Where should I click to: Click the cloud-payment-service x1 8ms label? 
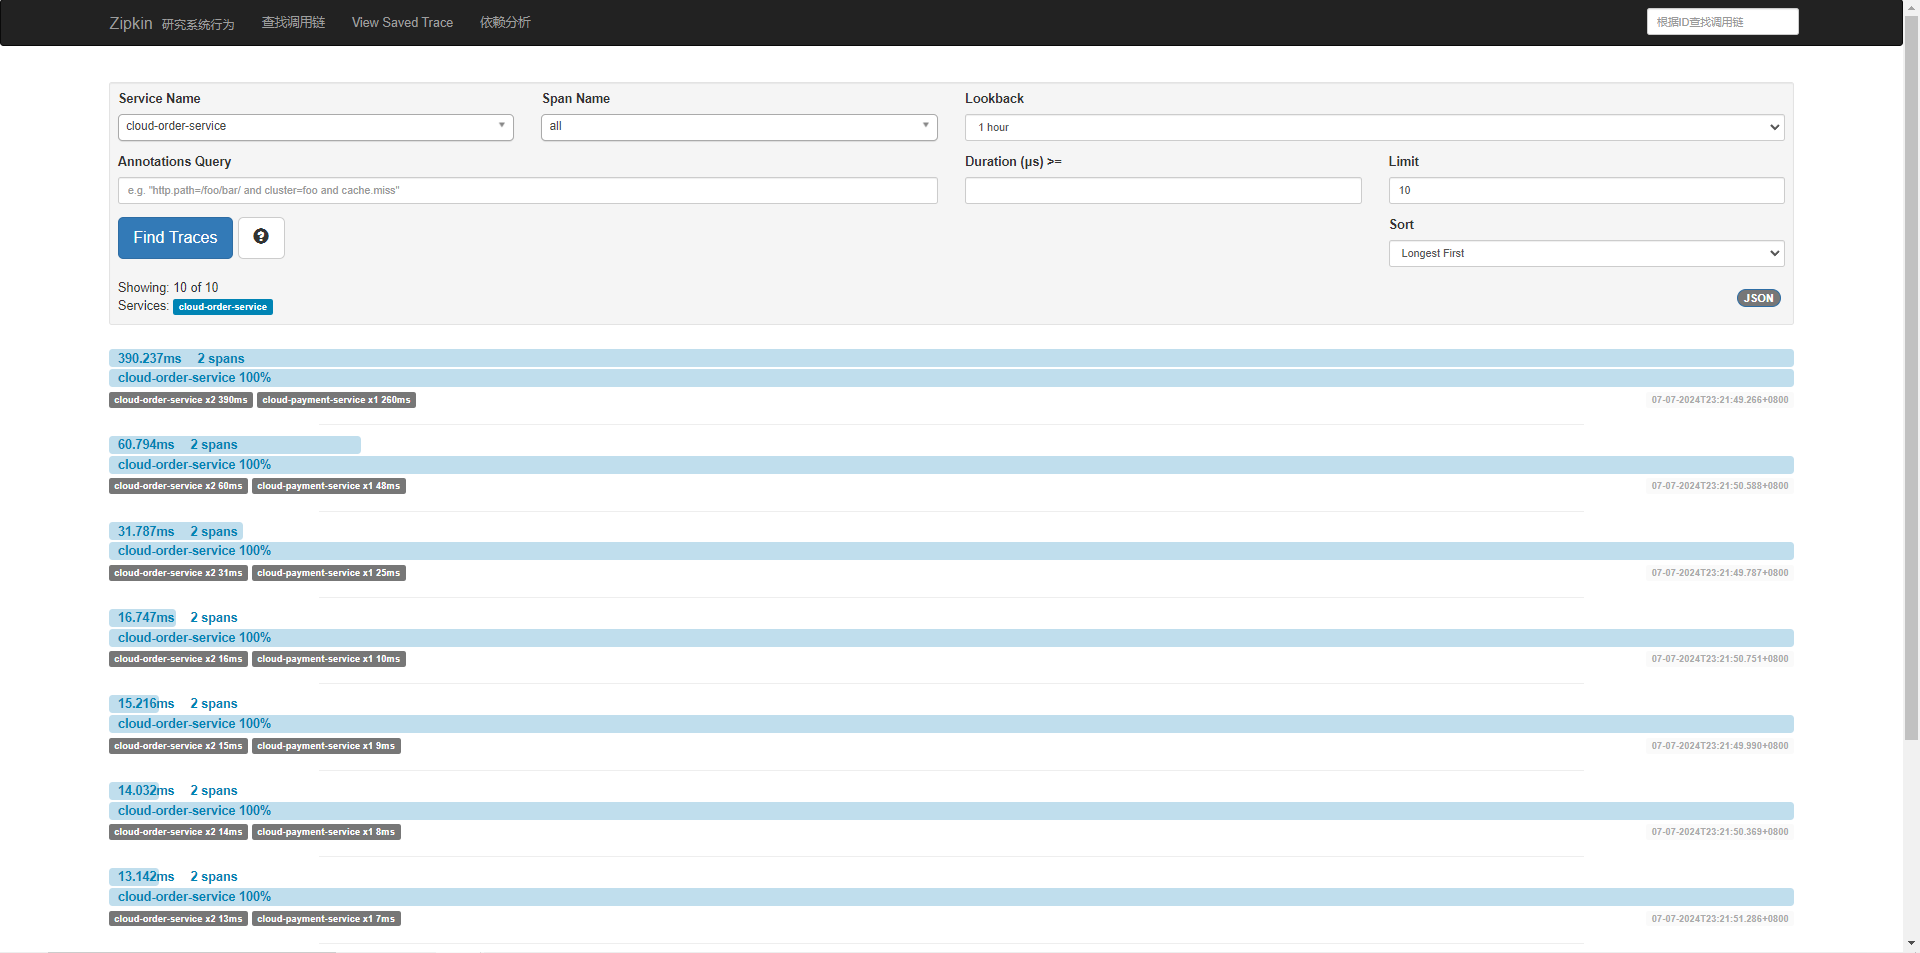click(326, 832)
